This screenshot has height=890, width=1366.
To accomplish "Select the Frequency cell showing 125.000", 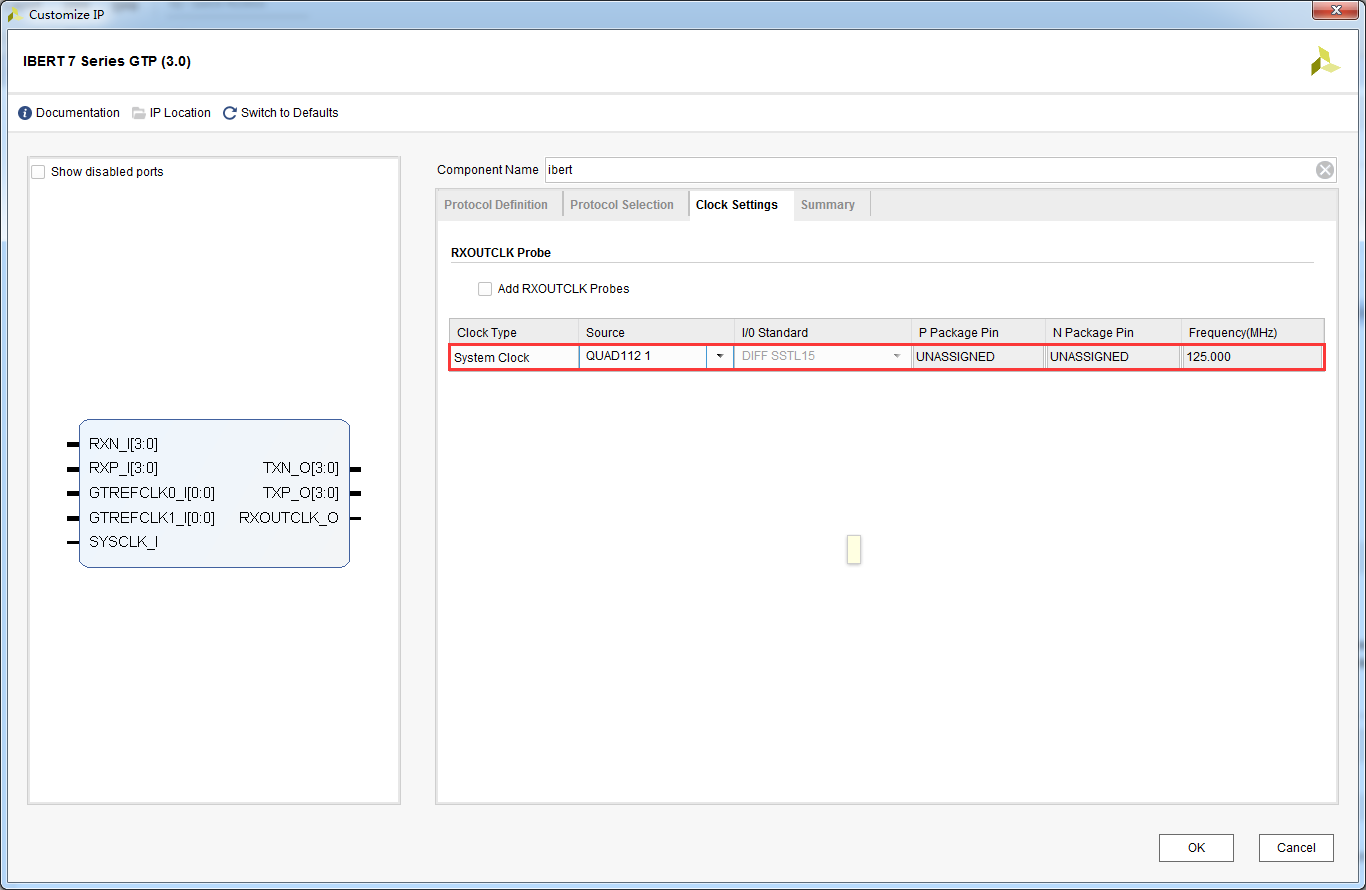I will point(1252,357).
